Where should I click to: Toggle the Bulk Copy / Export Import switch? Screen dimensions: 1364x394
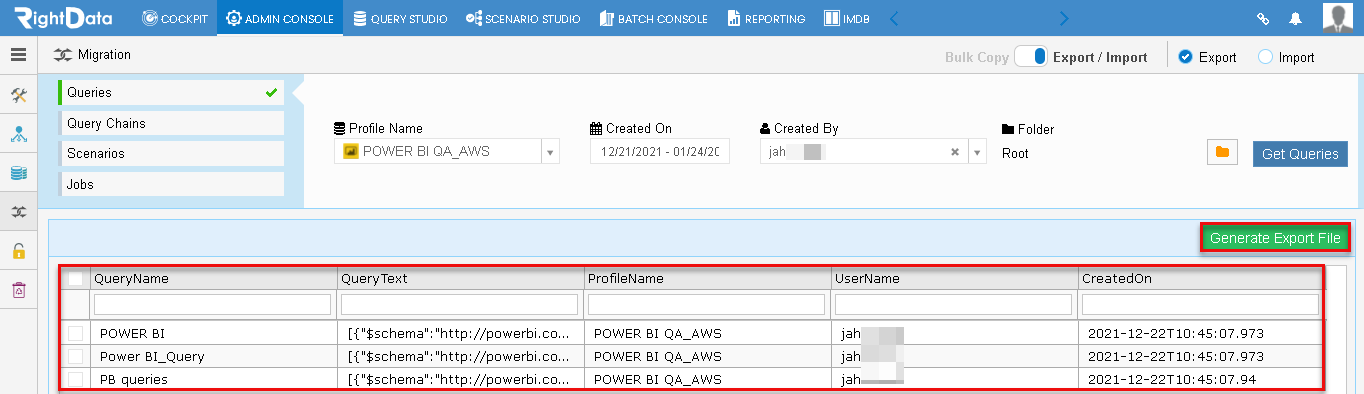tap(1030, 57)
